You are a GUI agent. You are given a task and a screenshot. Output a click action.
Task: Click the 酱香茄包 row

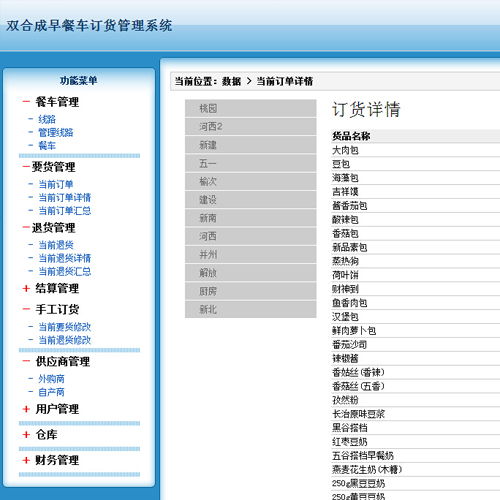pyautogui.click(x=416, y=206)
